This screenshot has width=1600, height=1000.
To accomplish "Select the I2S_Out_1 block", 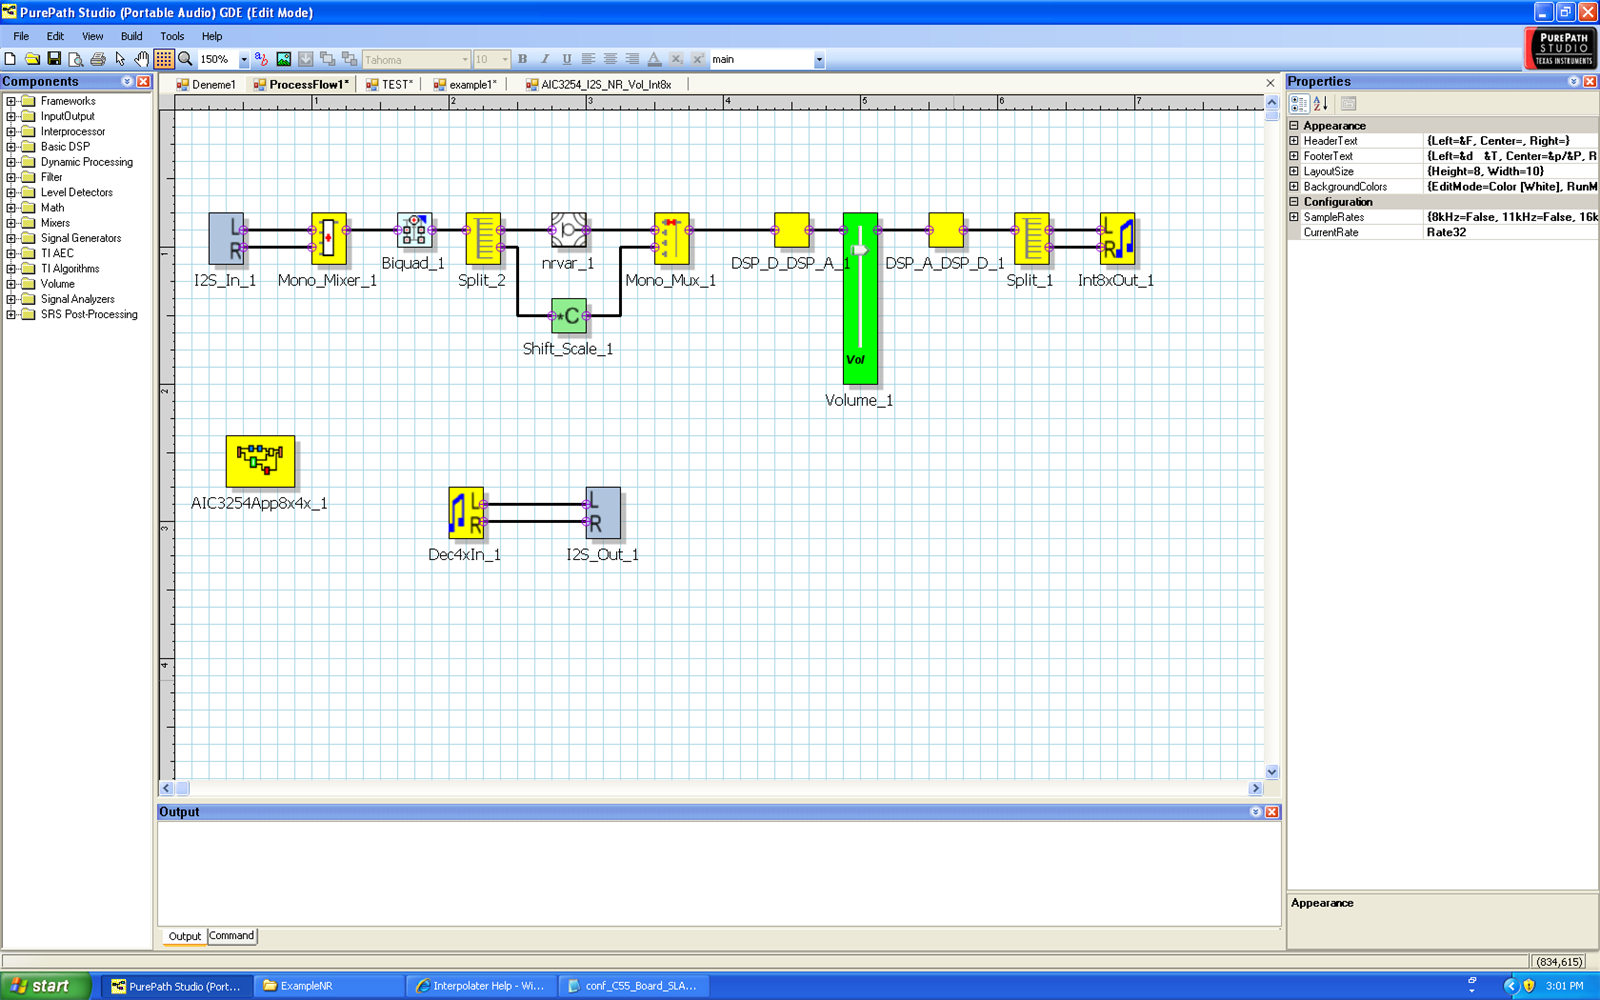I will pyautogui.click(x=603, y=513).
